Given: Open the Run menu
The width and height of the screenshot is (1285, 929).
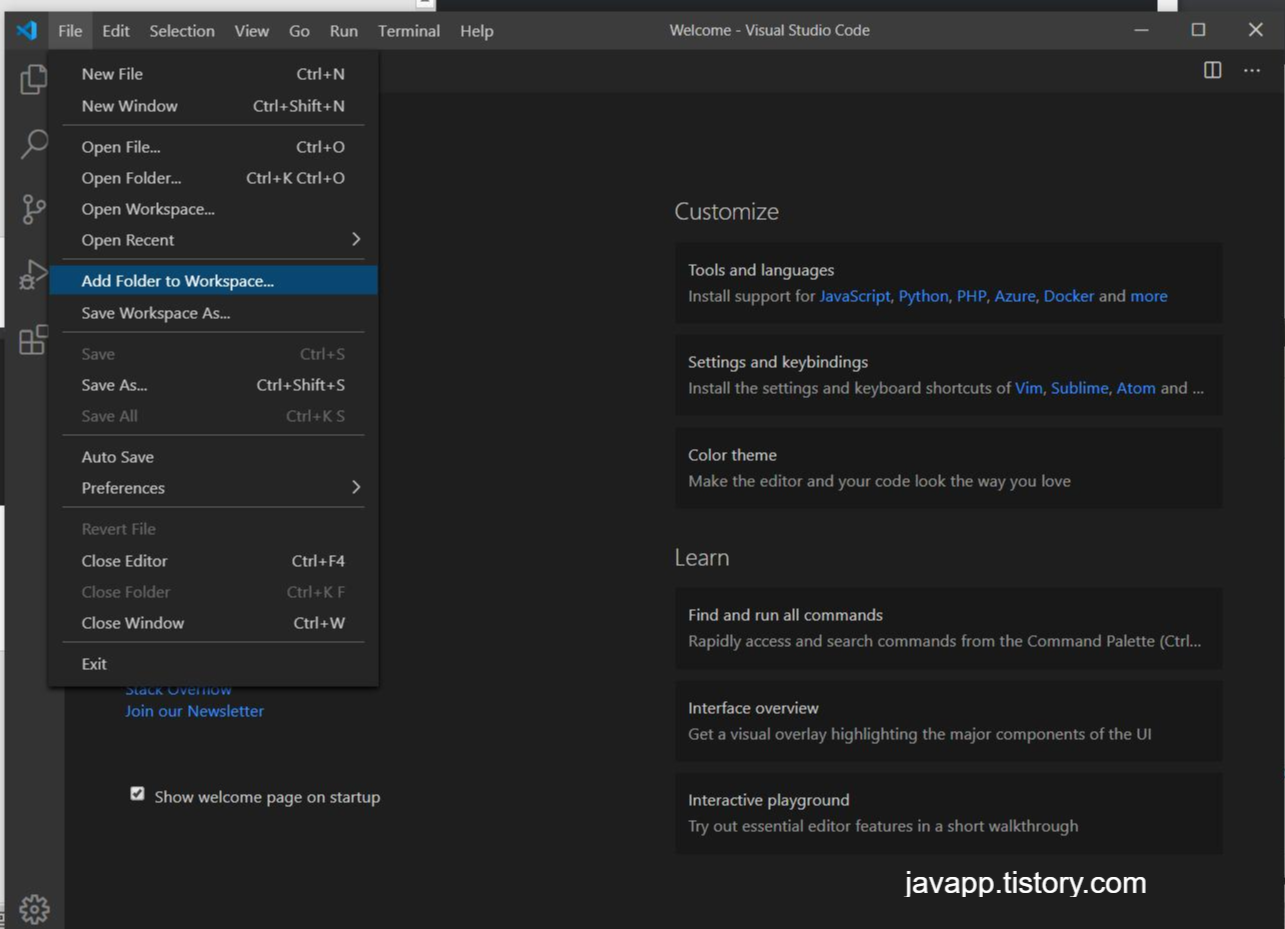Looking at the screenshot, I should (344, 30).
